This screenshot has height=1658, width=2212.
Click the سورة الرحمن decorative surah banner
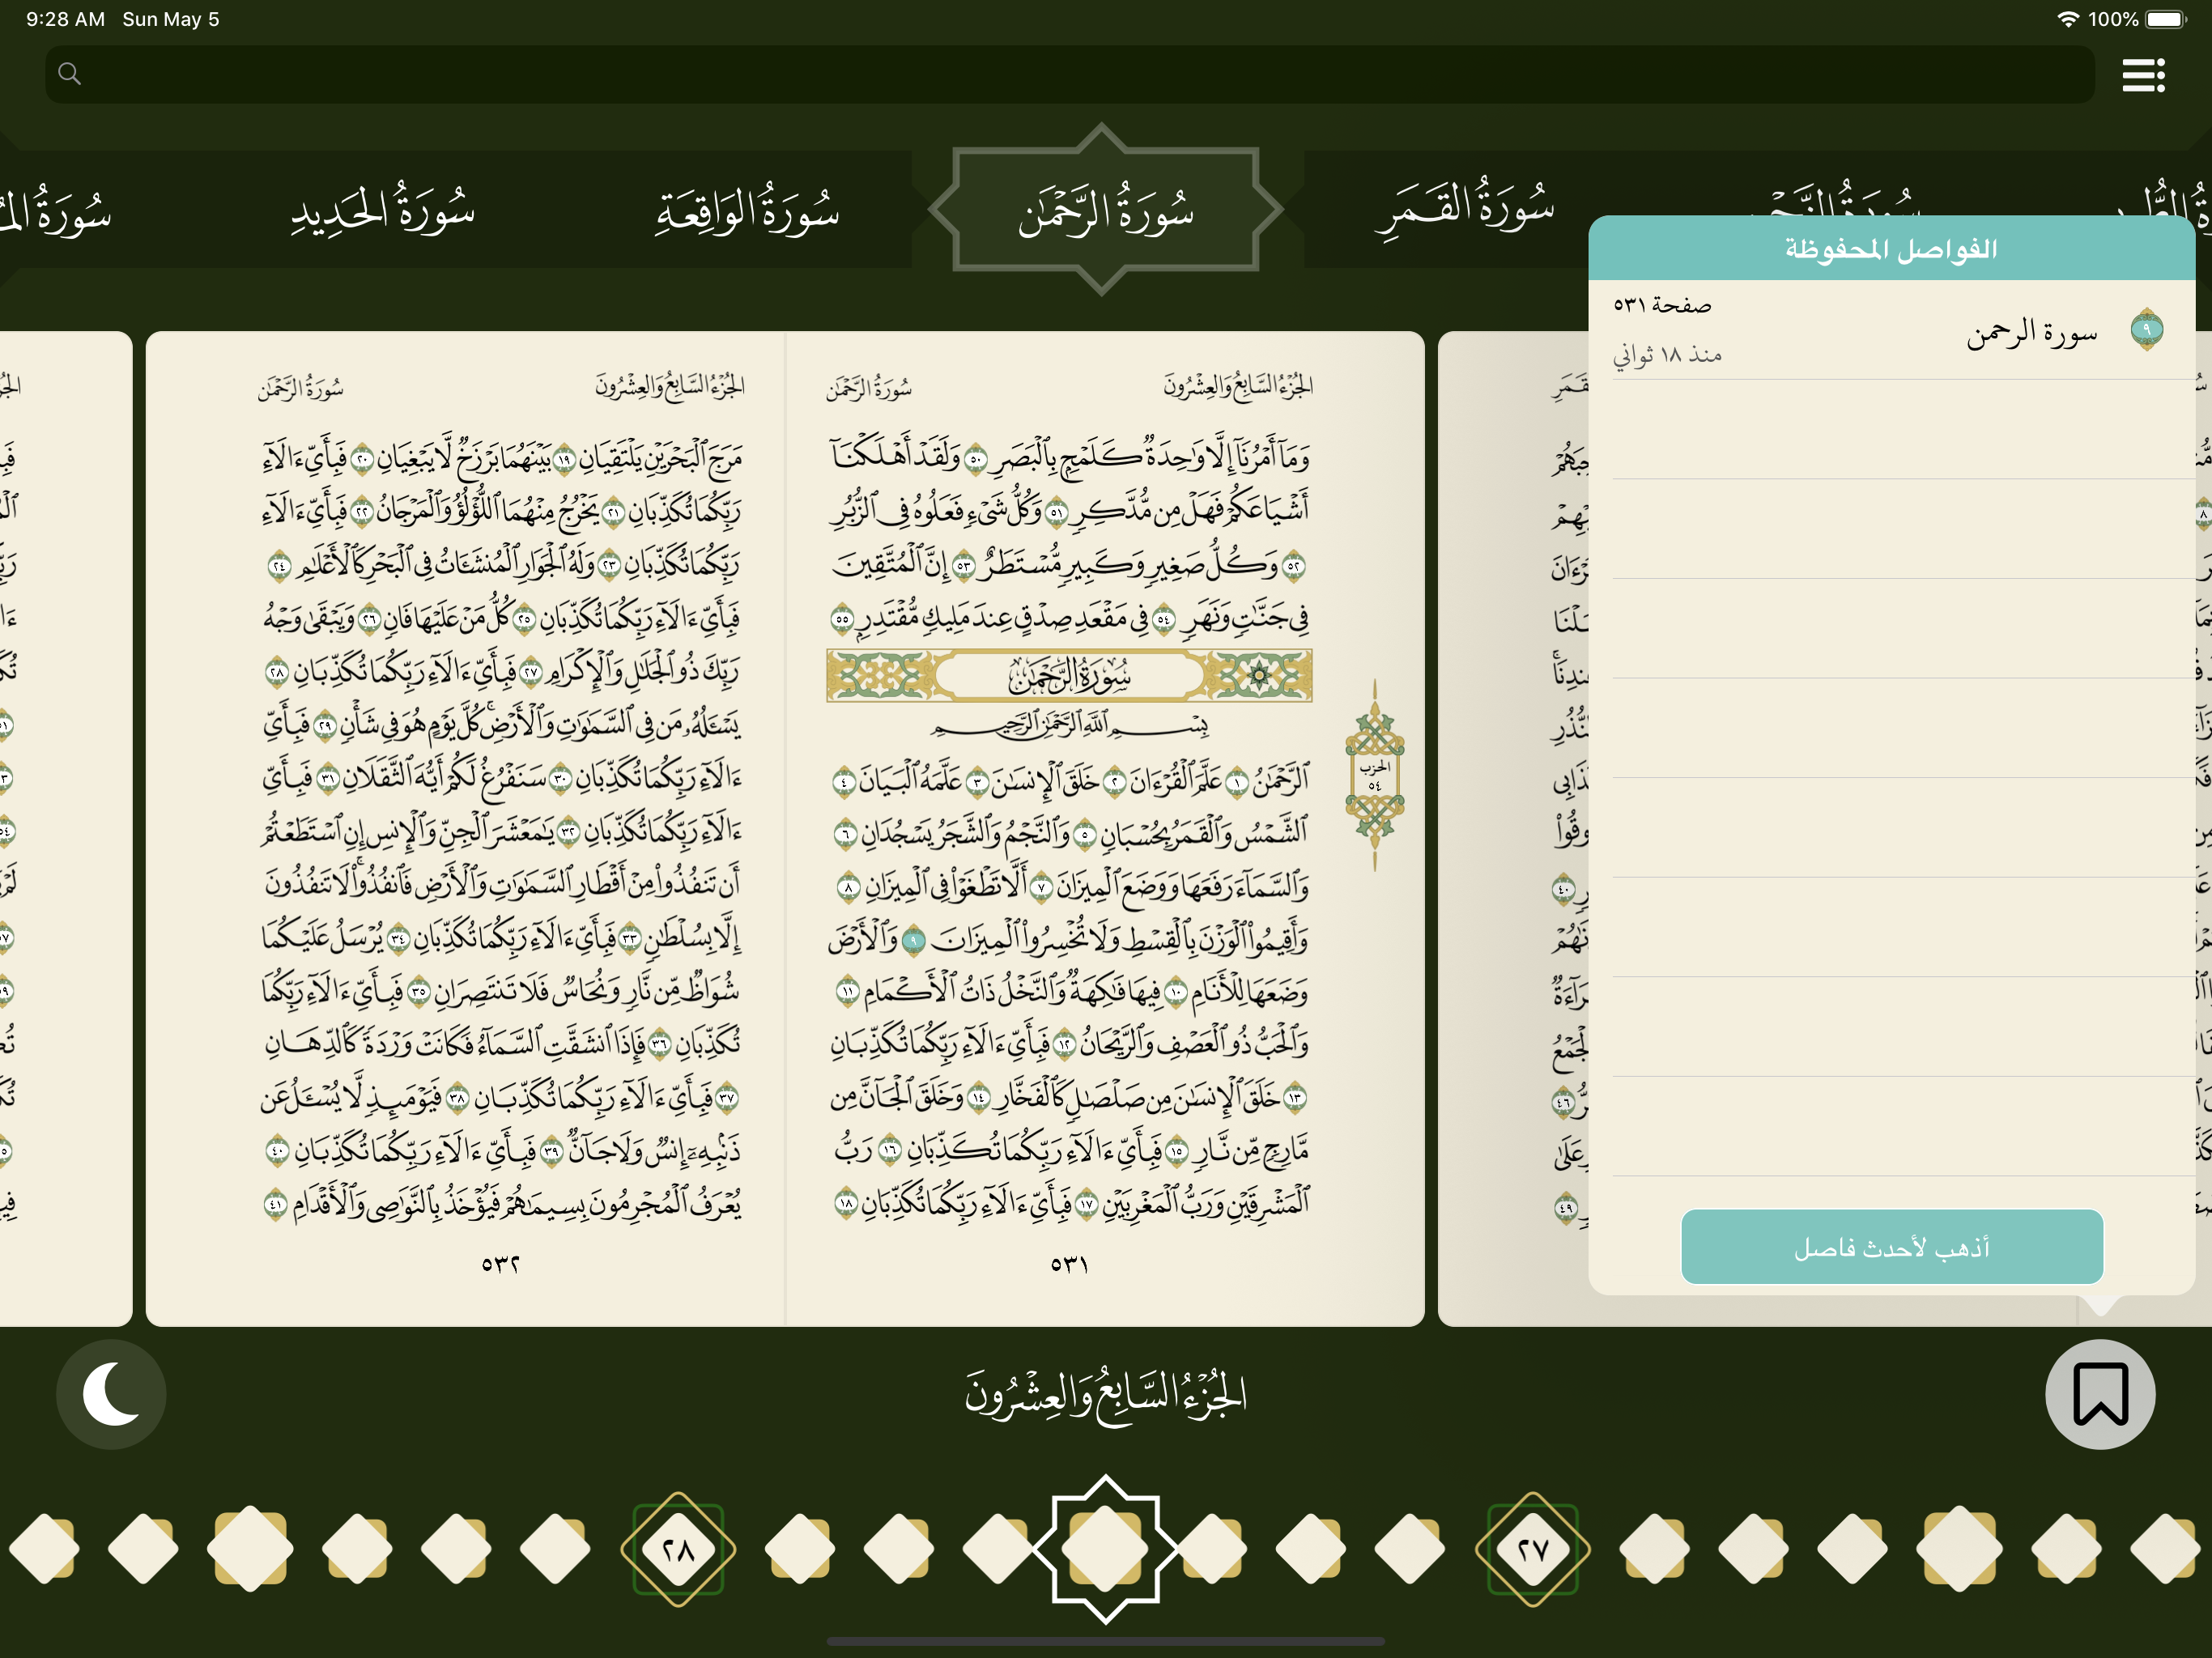coord(1069,676)
